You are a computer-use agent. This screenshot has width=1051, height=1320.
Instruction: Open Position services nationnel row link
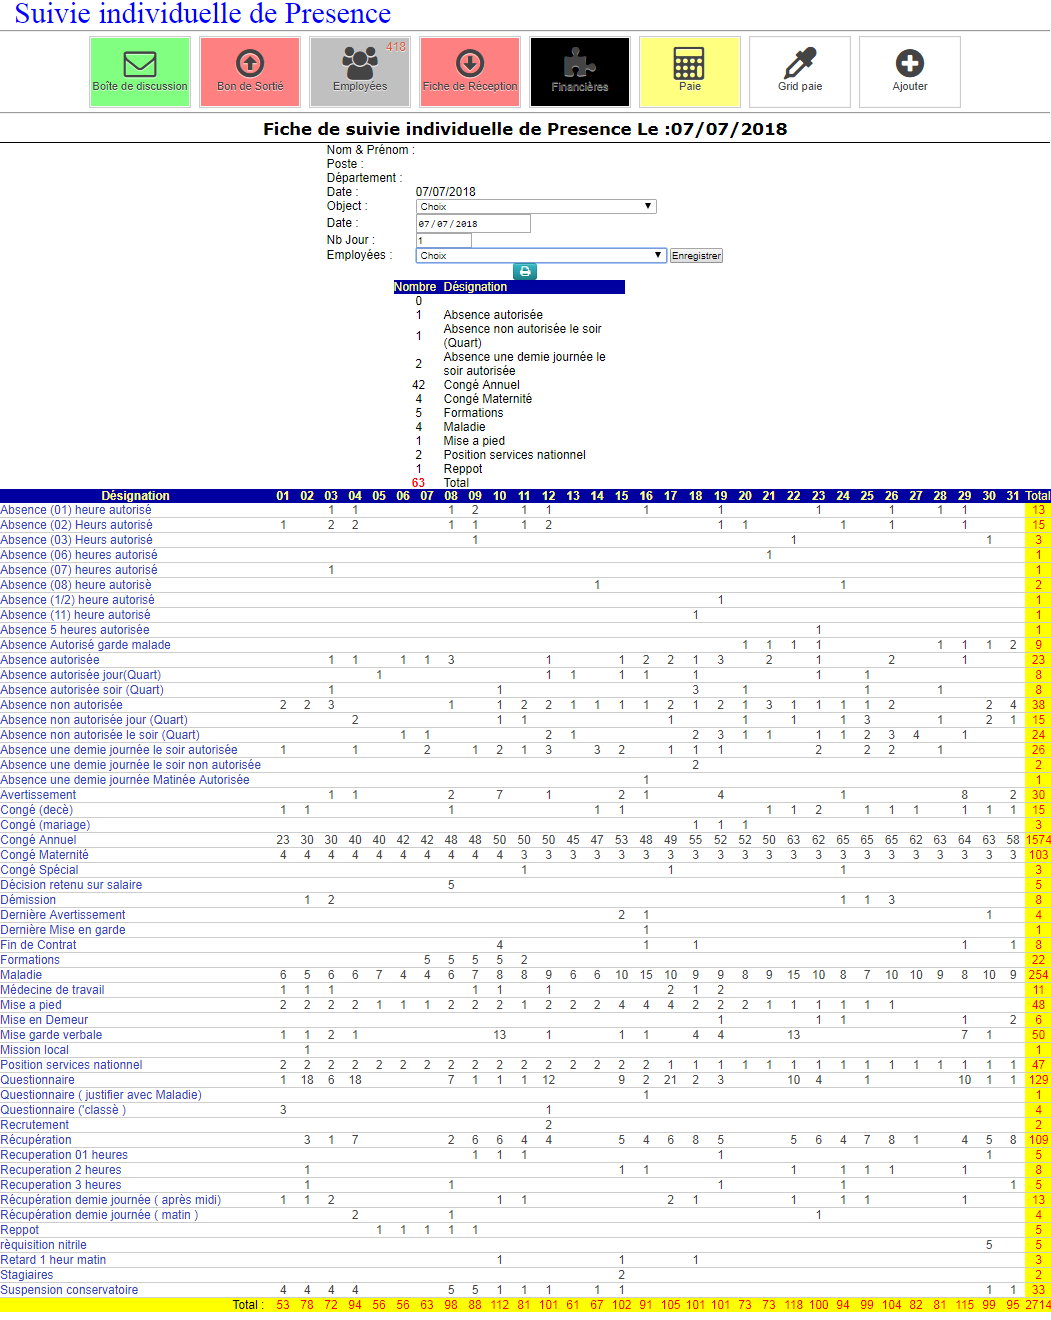(x=71, y=1065)
